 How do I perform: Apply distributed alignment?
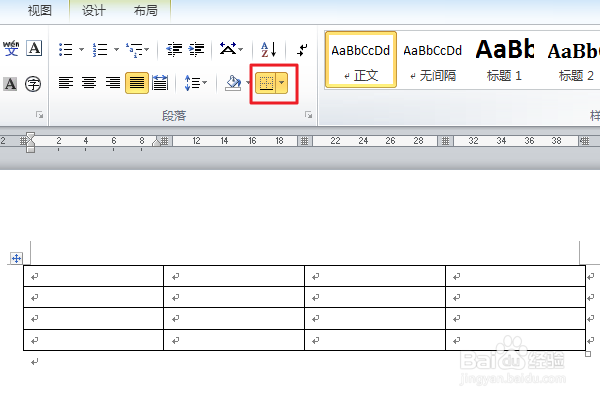pyautogui.click(x=160, y=83)
